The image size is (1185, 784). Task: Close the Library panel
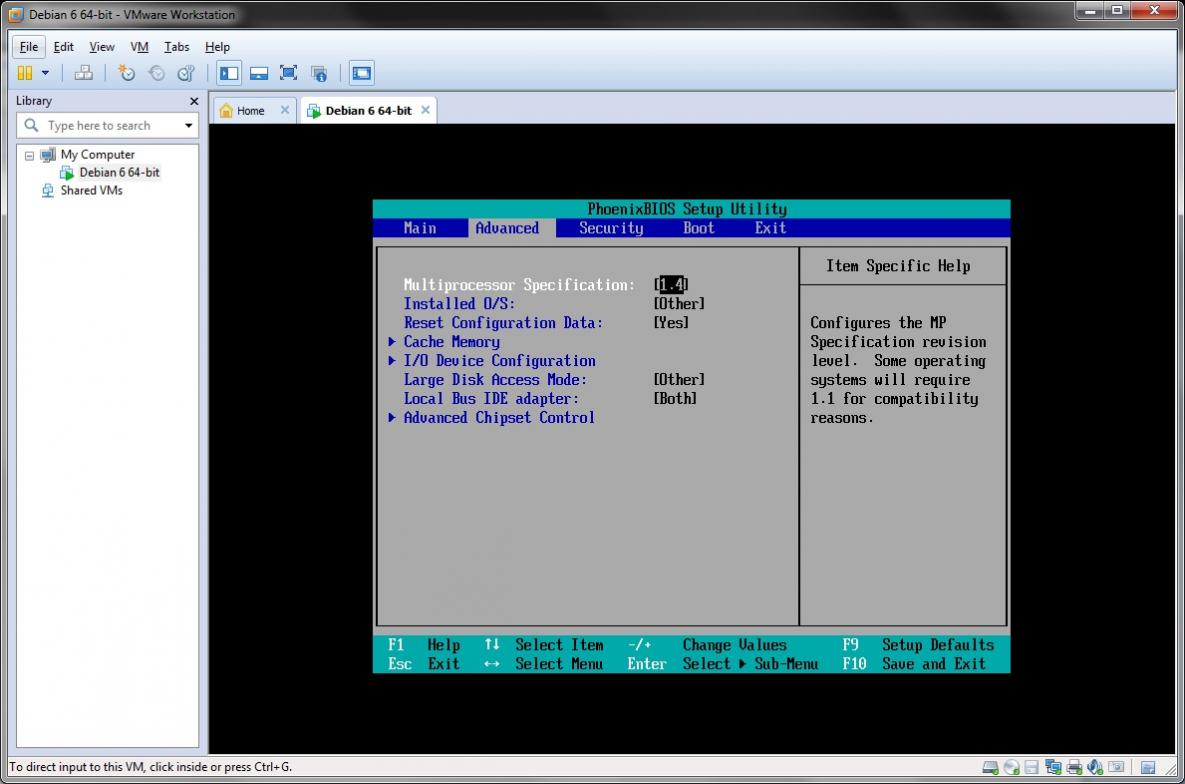pos(194,101)
